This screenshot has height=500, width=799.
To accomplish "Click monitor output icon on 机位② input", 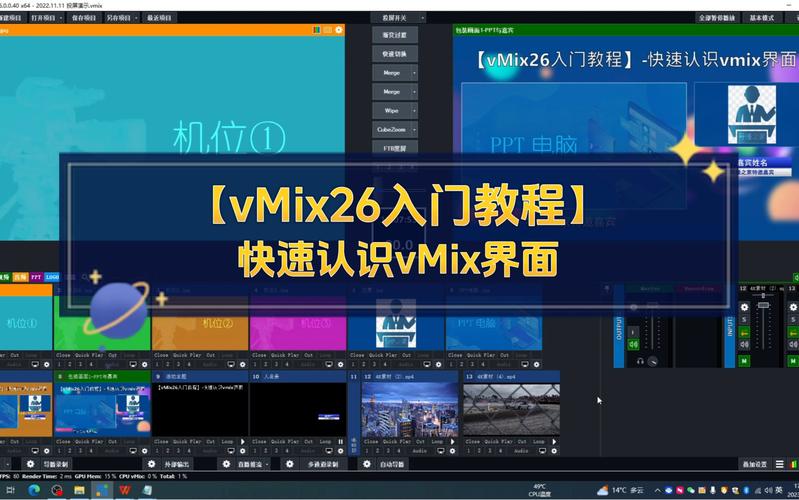I will 231,364.
